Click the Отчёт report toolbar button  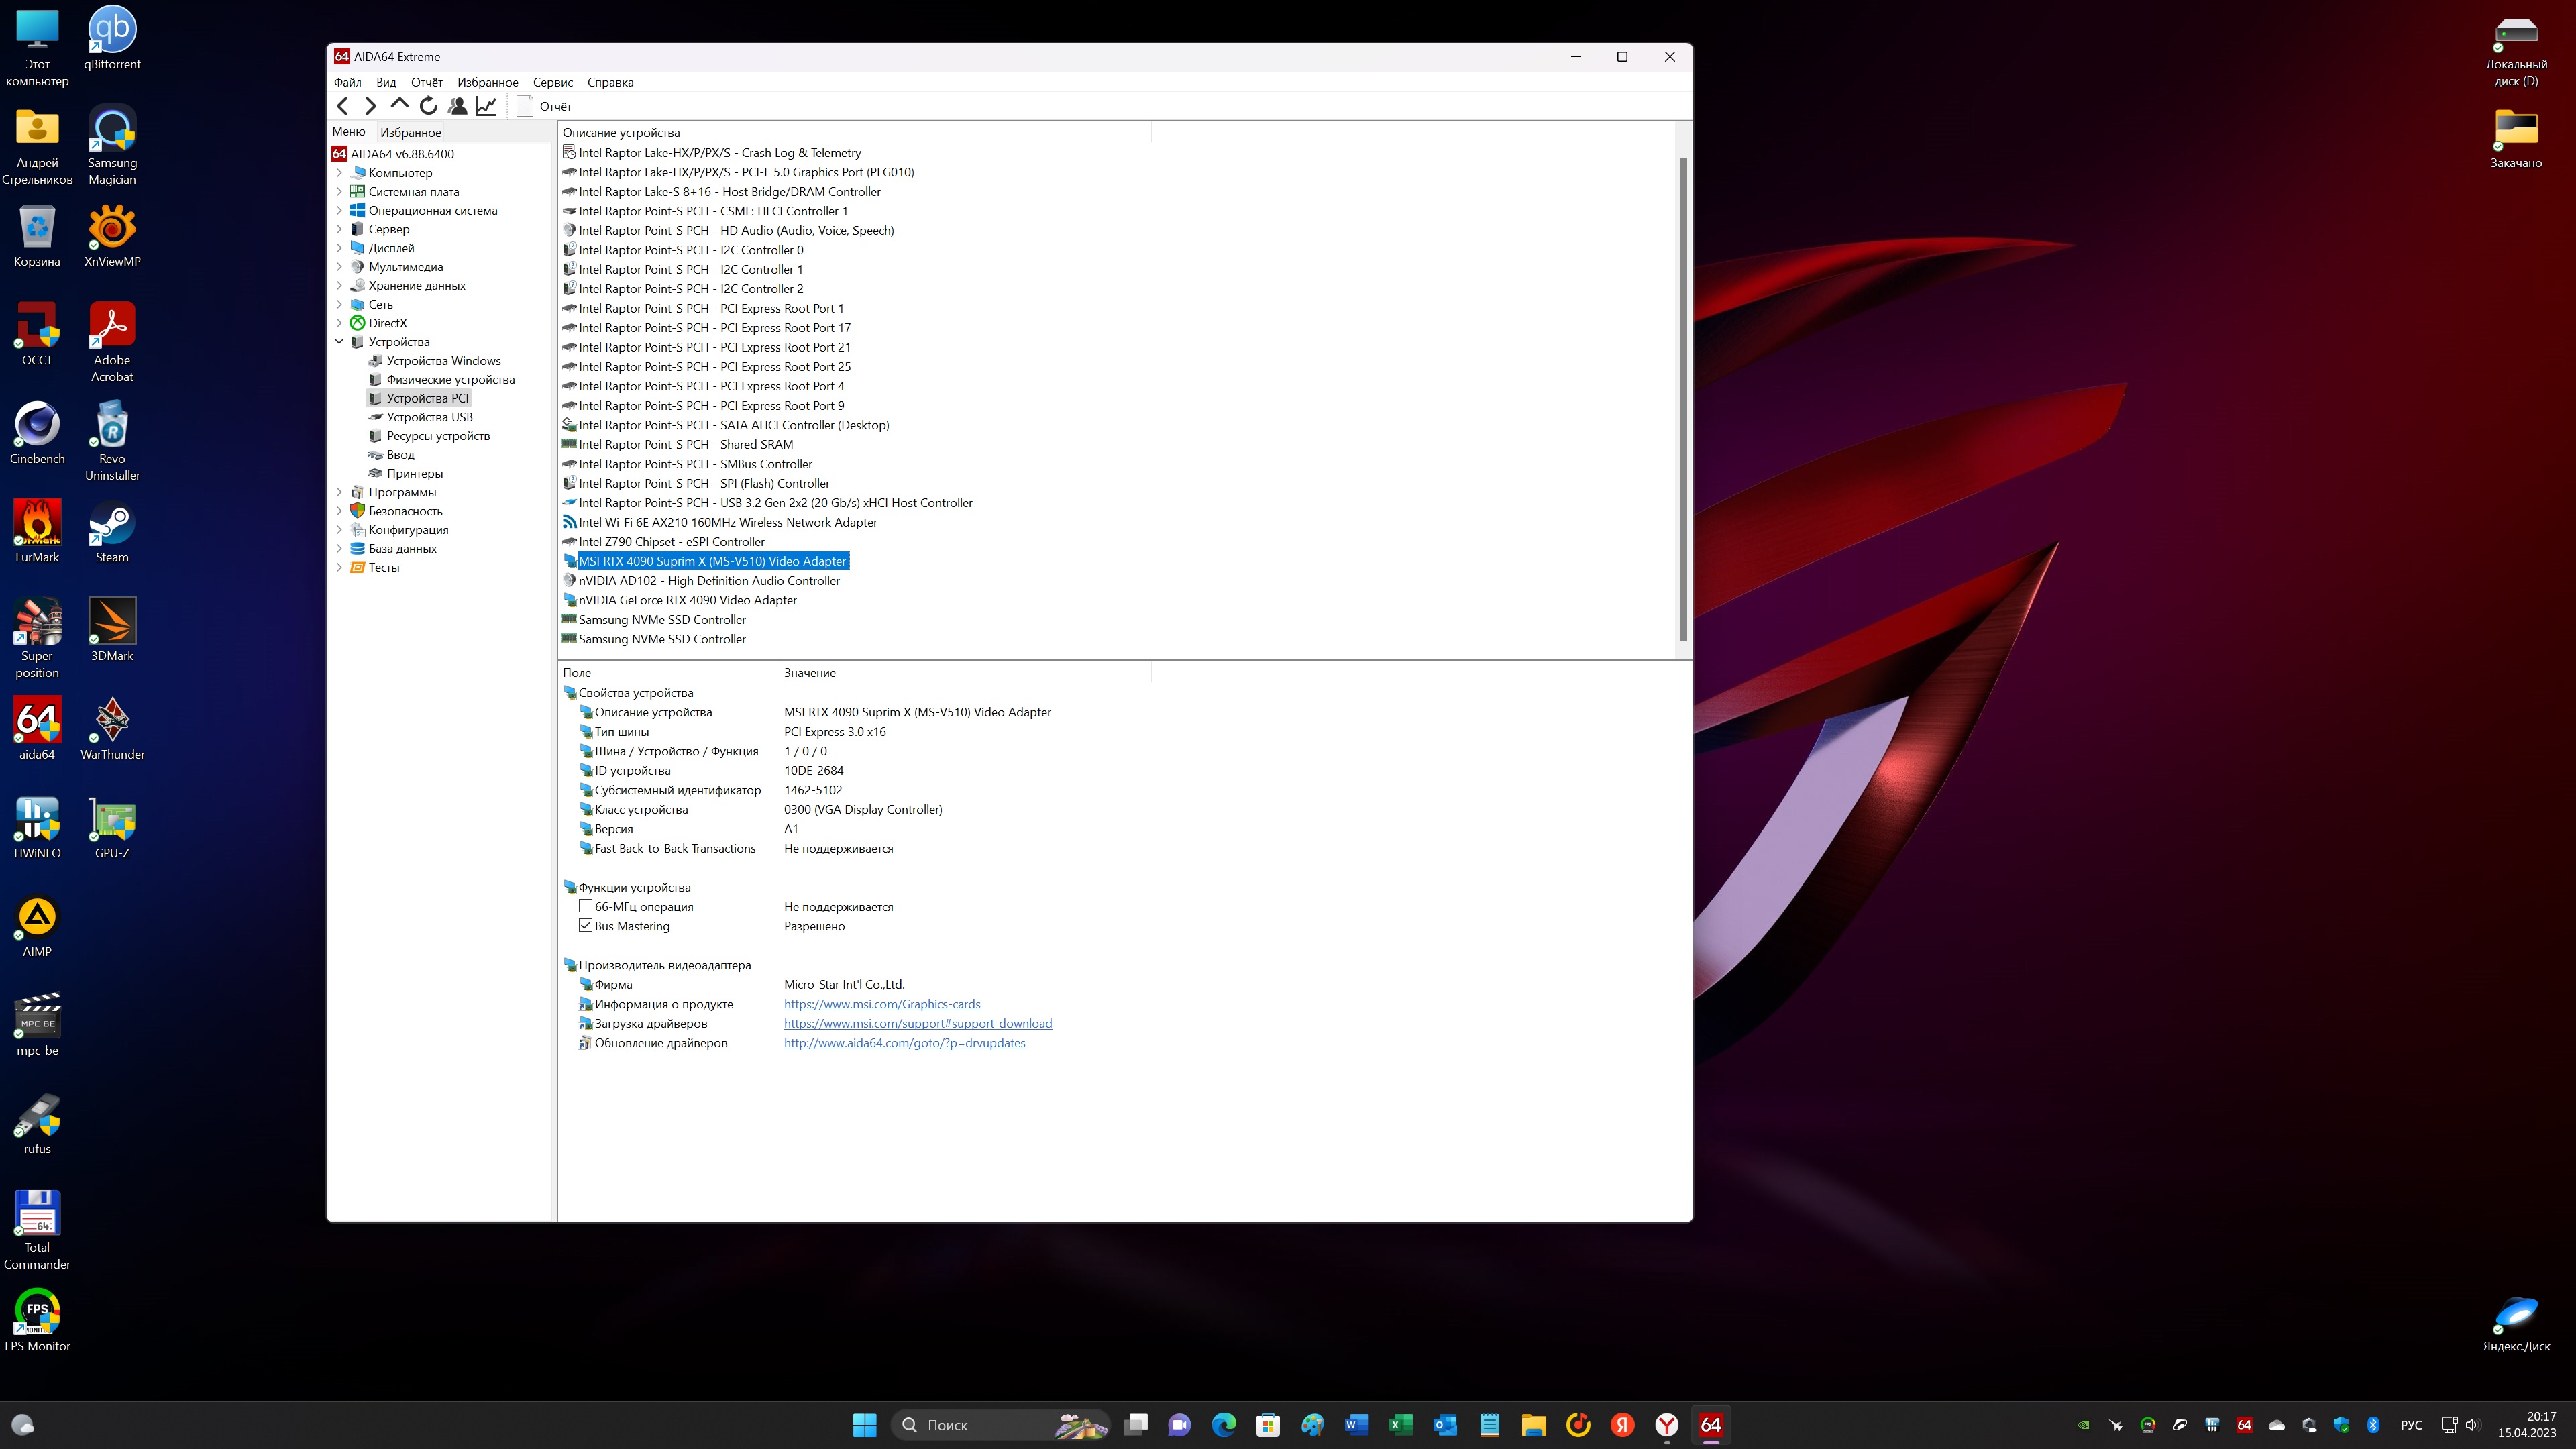point(545,106)
